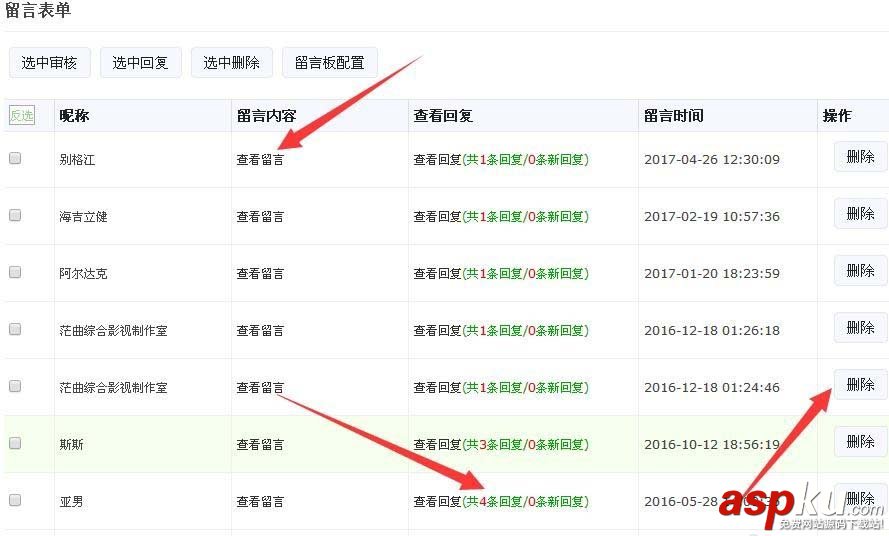
Task: Click the timestamp 2016-10-12 18:56:19
Action: [x=712, y=445]
